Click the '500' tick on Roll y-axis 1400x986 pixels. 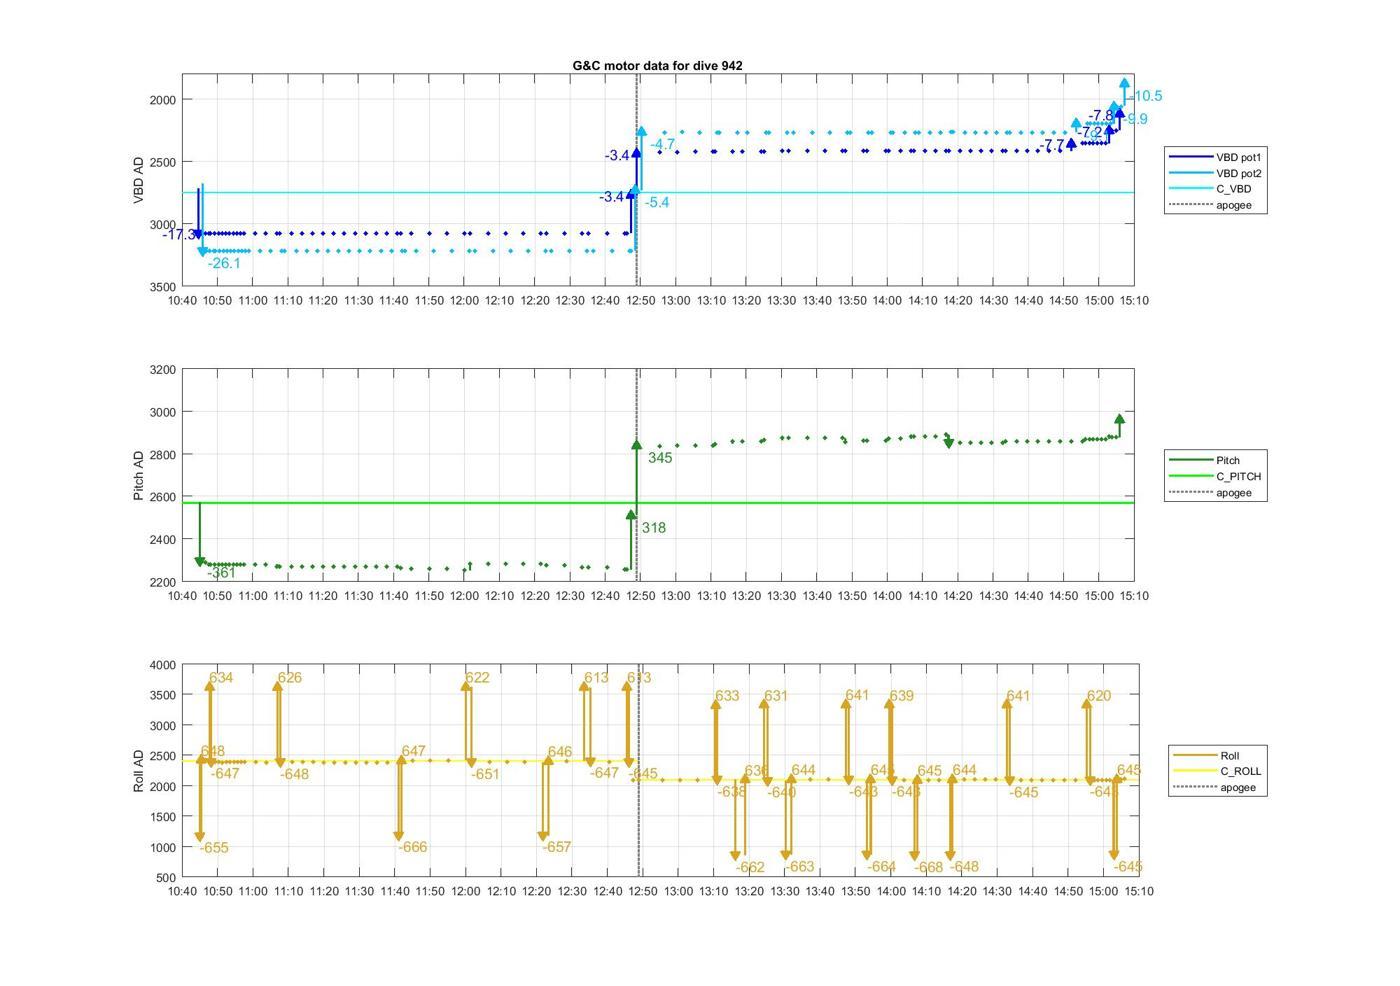pyautogui.click(x=166, y=878)
